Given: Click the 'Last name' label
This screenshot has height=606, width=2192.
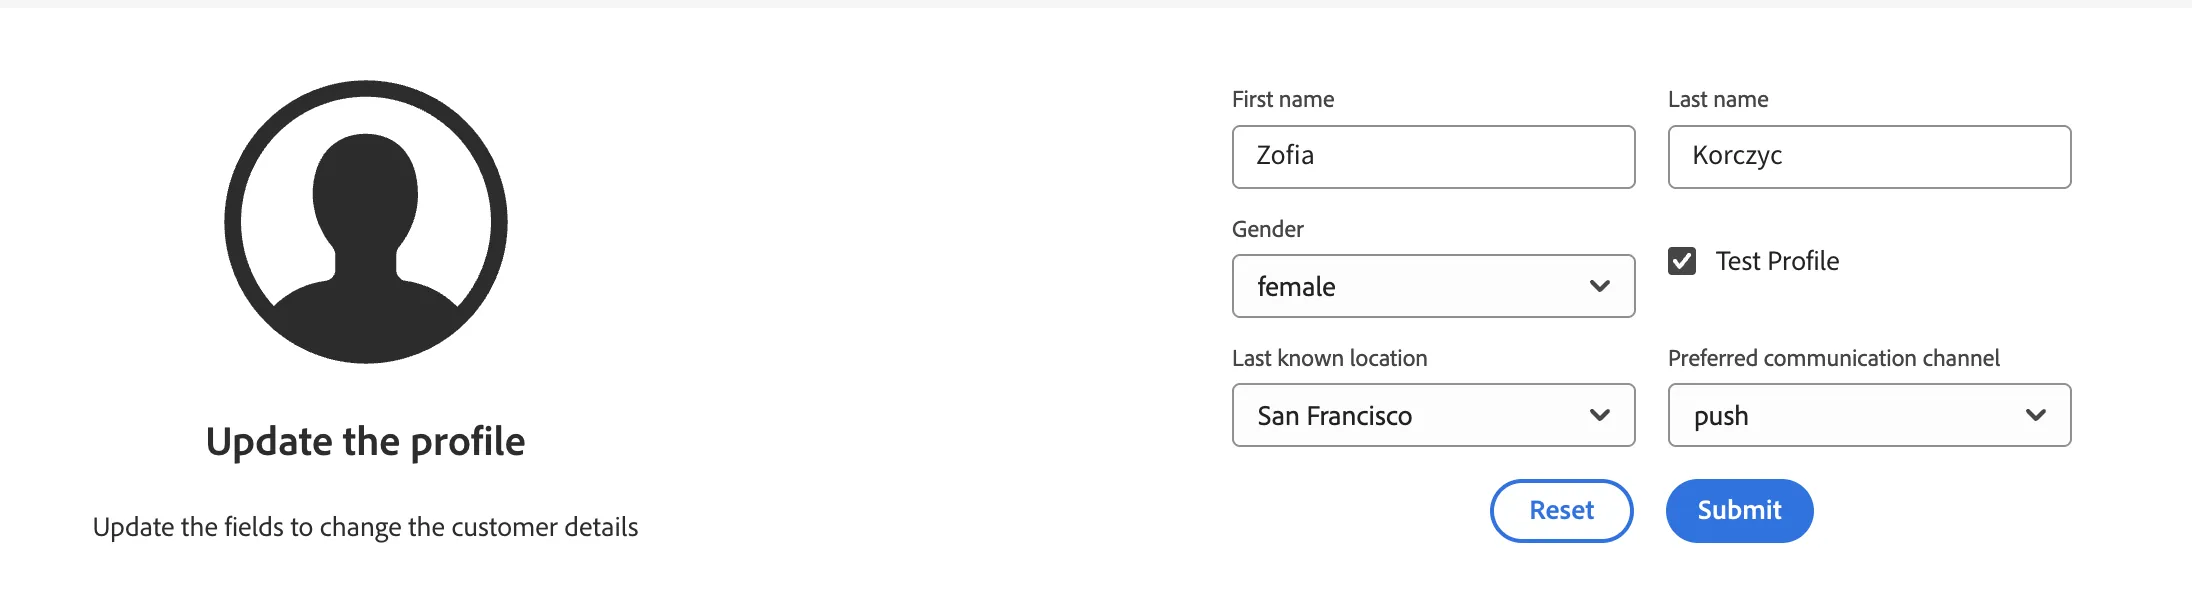Looking at the screenshot, I should [1718, 99].
